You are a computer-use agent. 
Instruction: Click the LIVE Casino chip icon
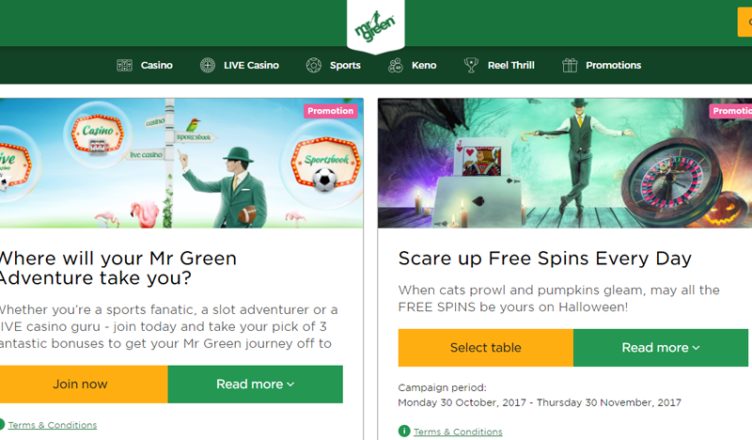(x=207, y=65)
